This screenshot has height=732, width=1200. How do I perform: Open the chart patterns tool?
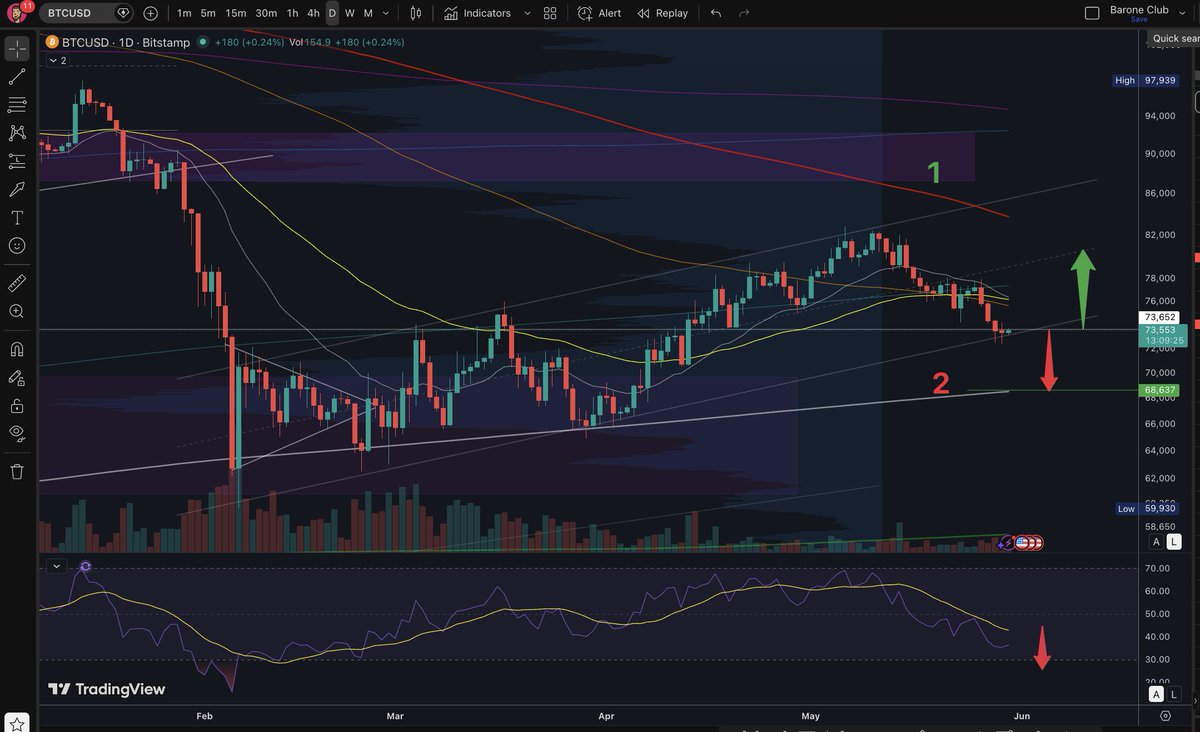(17, 133)
